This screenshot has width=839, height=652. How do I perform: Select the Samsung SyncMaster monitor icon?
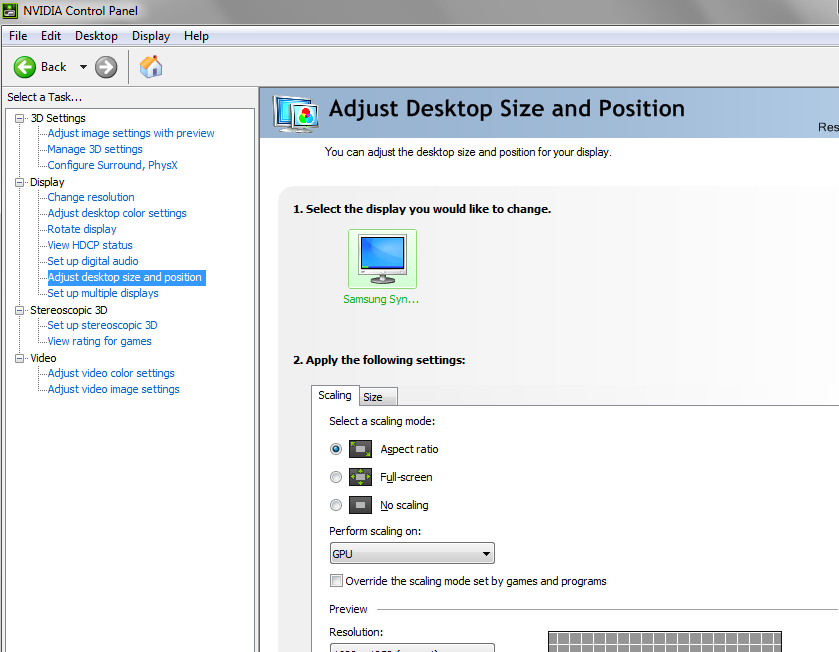383,259
